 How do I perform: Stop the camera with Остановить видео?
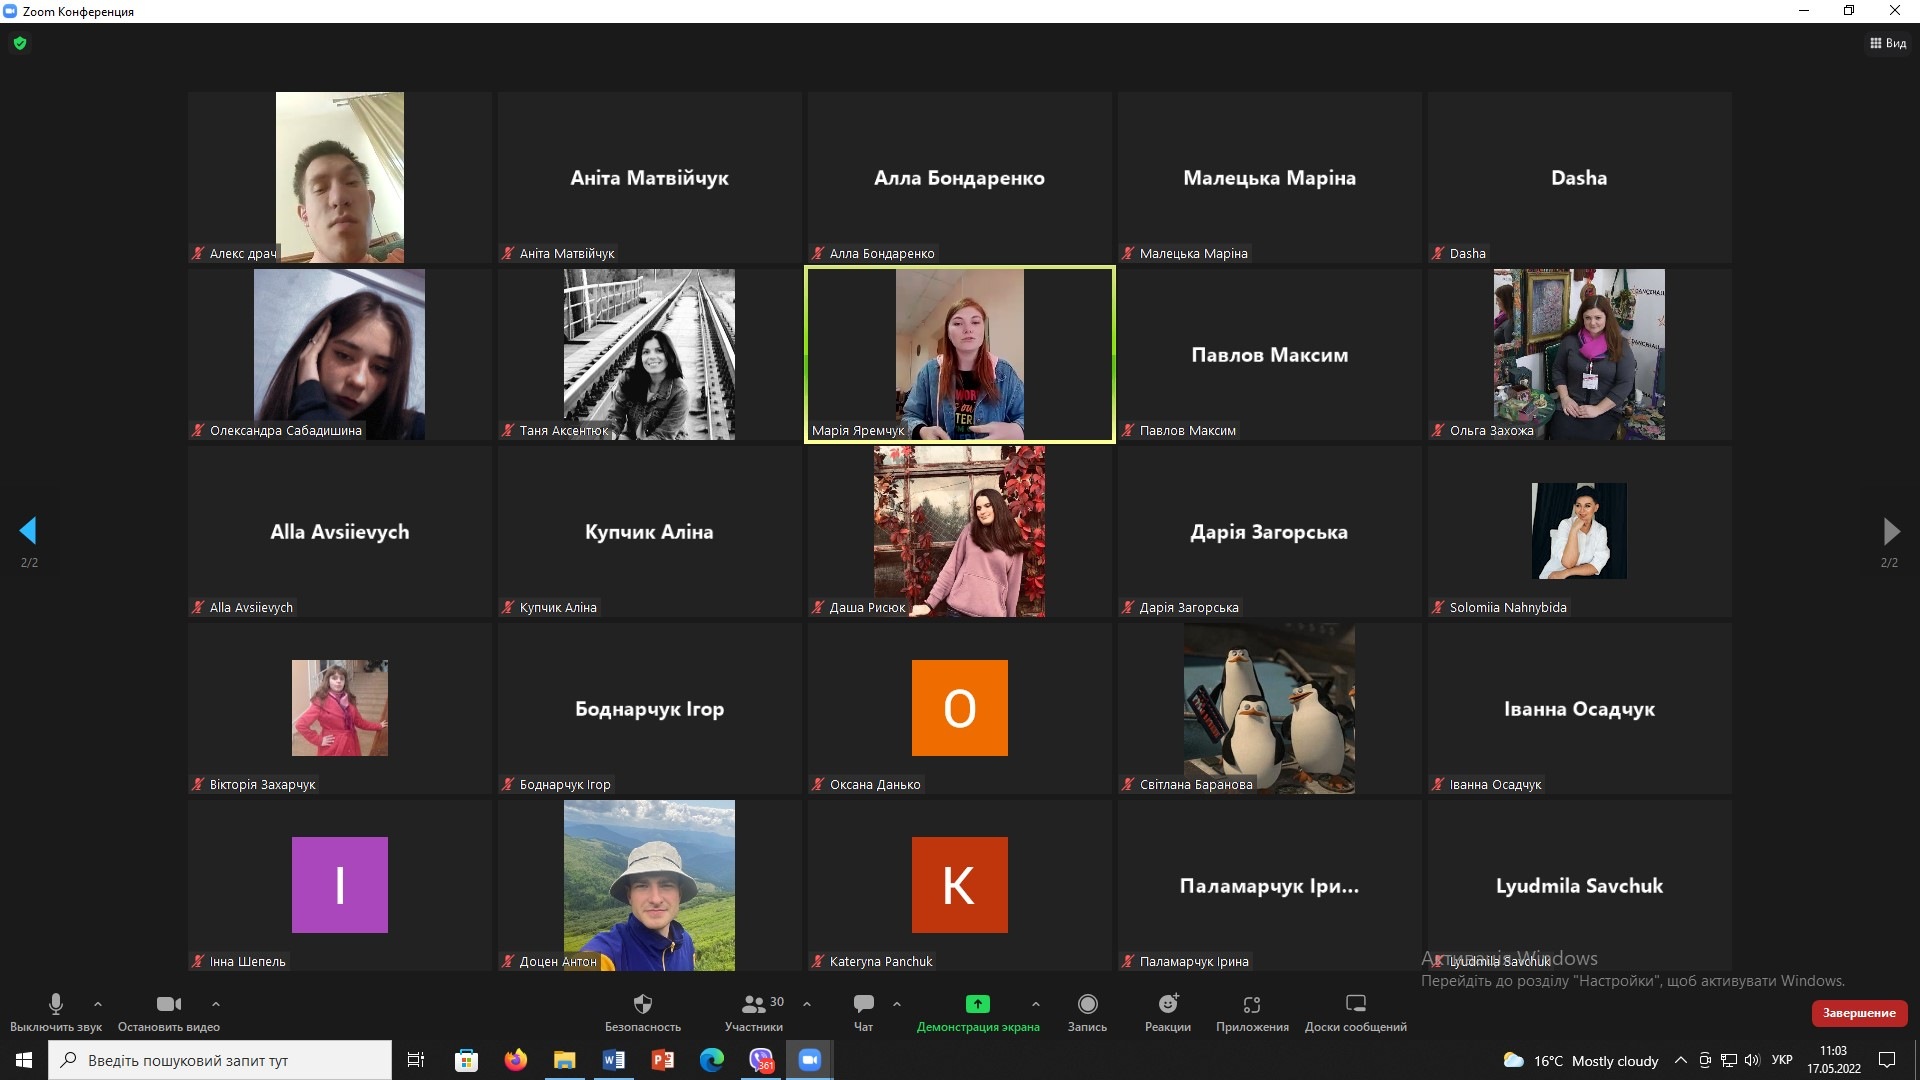(168, 1004)
